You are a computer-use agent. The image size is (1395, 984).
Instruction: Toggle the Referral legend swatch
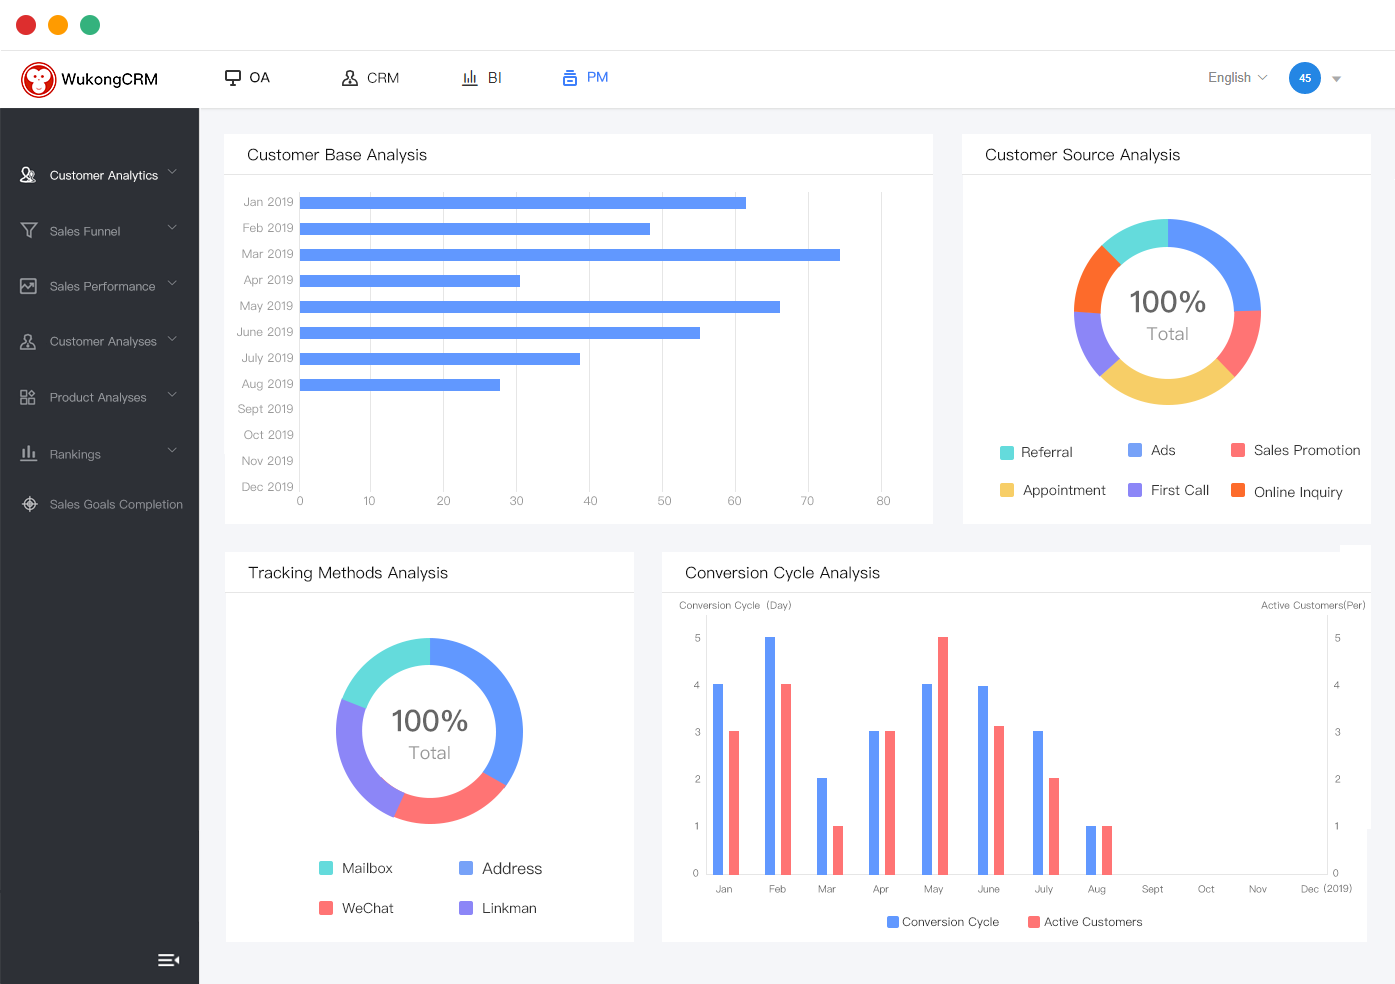click(1007, 453)
